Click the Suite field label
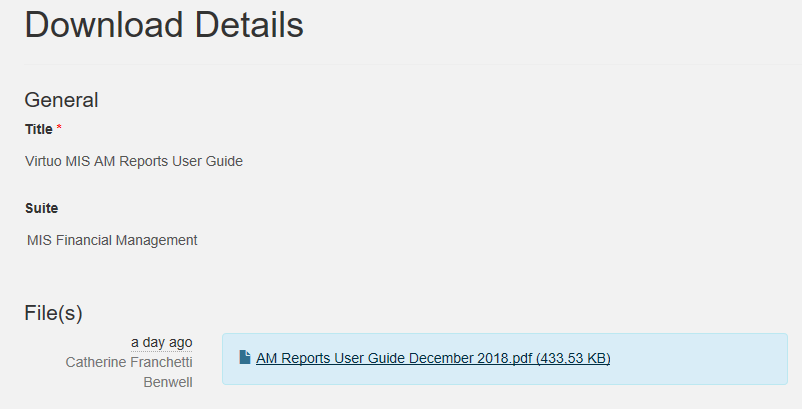Image resolution: width=802 pixels, height=409 pixels. pyautogui.click(x=41, y=209)
